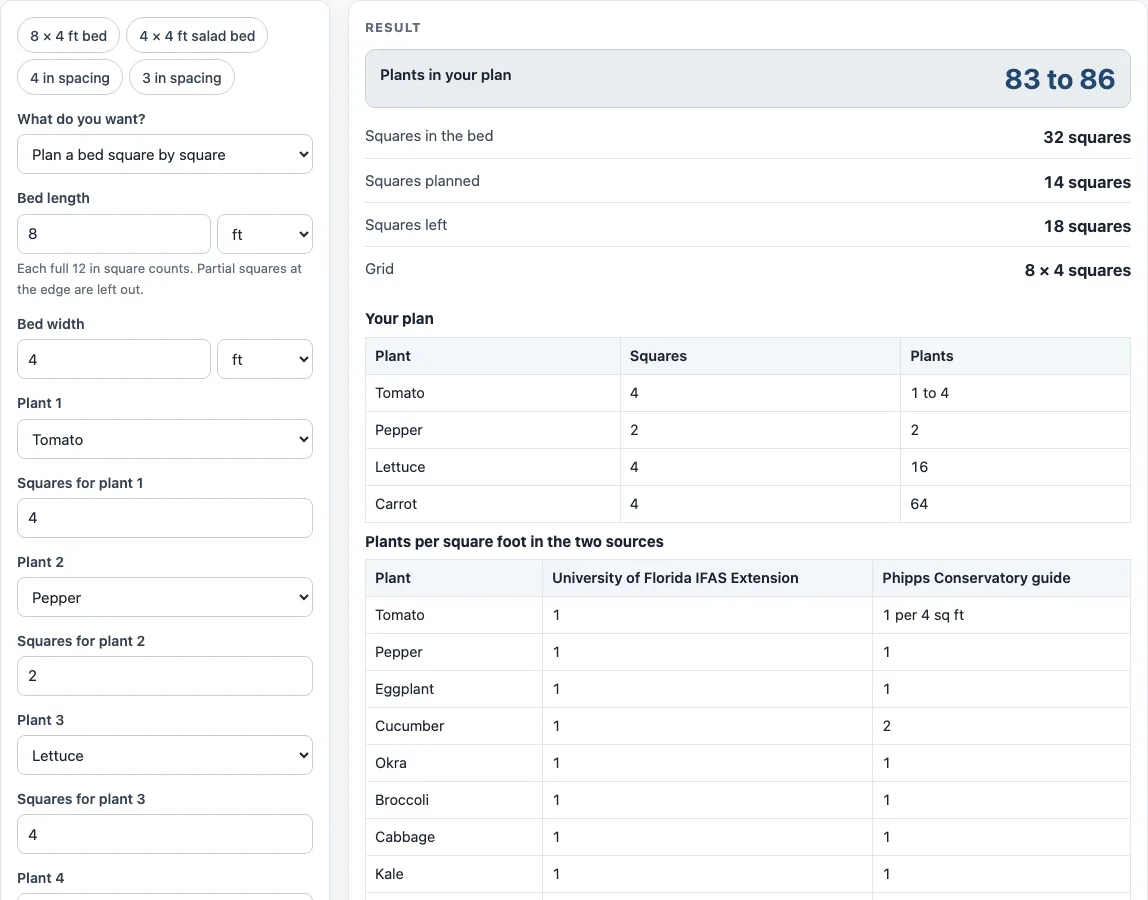Screen dimensions: 1148x900
Task: Open the 'What do you want?' dropdown
Action: (x=165, y=155)
